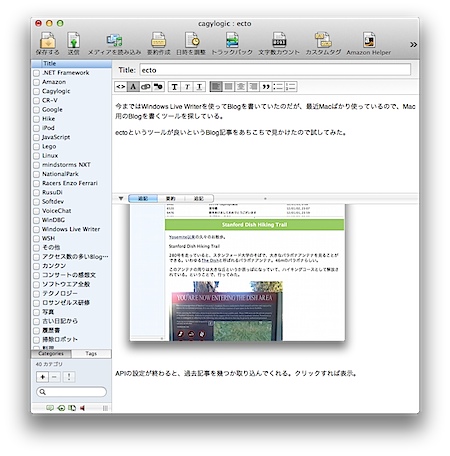
Task: Click the Hike category label
Action: click(x=48, y=119)
